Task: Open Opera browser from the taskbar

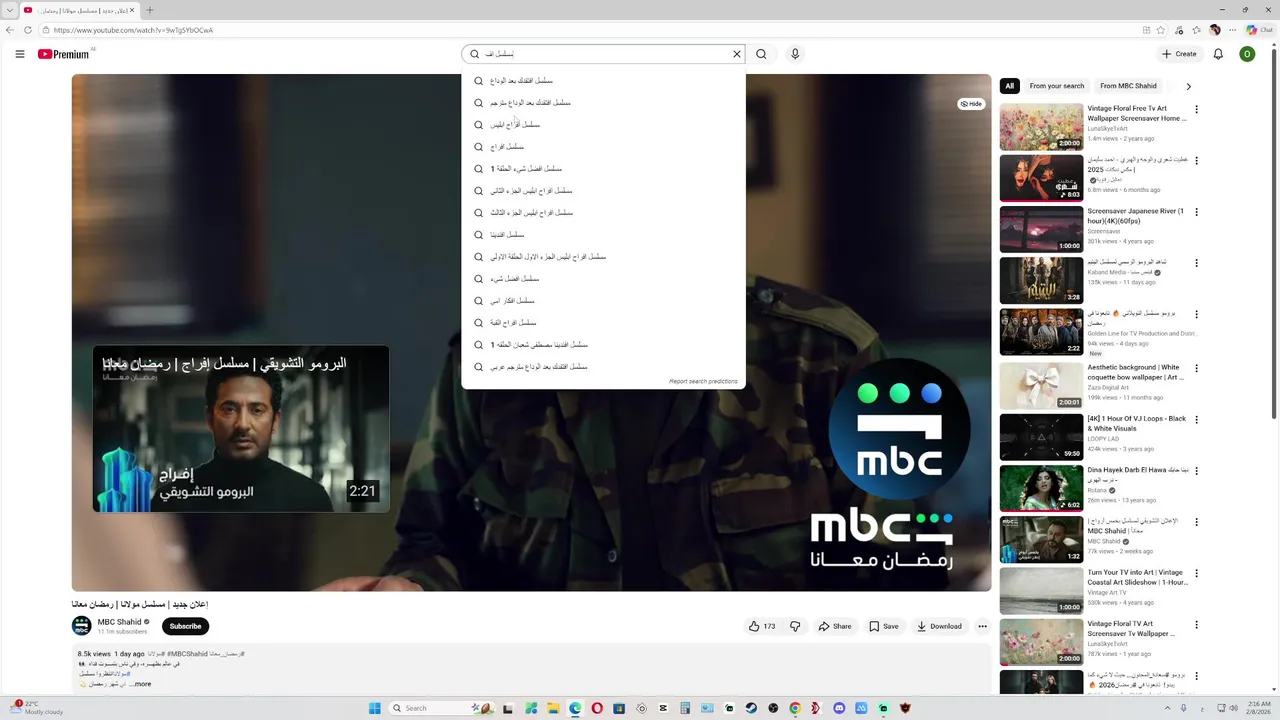Action: 597,708
